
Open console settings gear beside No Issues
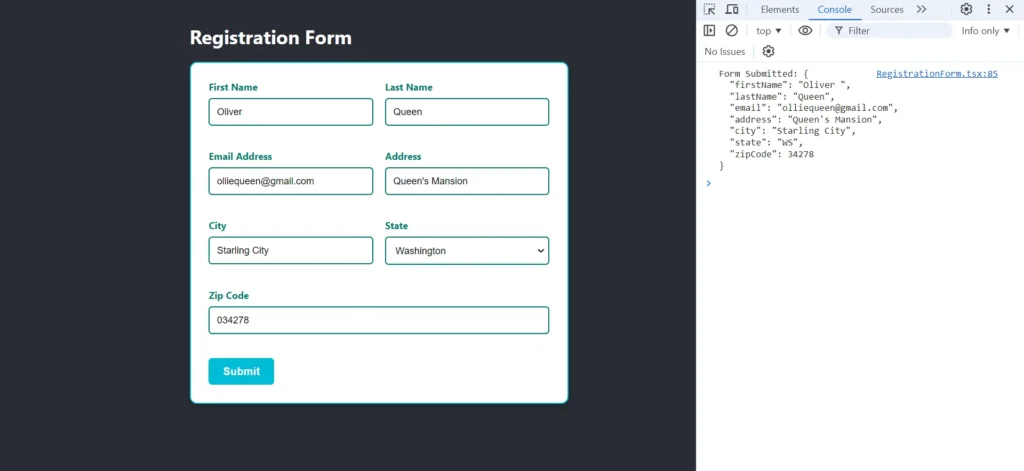click(769, 52)
